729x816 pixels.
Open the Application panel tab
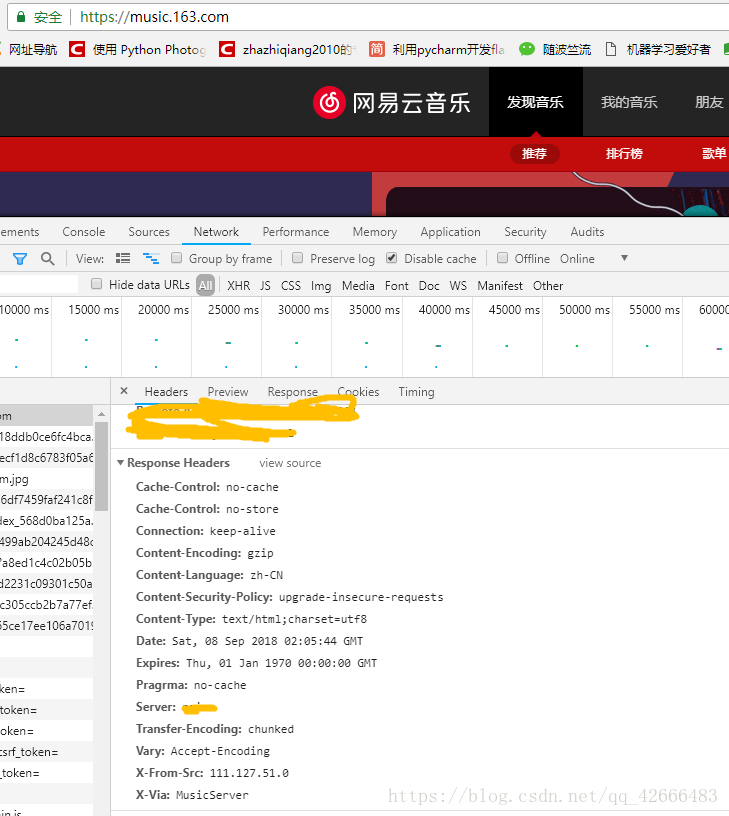451,232
